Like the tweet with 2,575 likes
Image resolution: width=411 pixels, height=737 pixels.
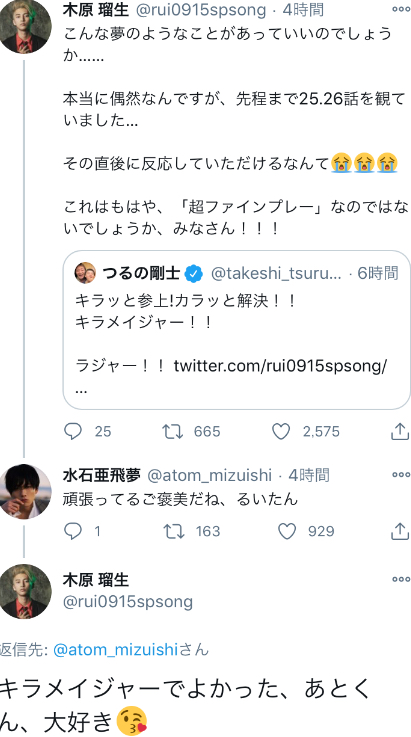pyautogui.click(x=281, y=431)
